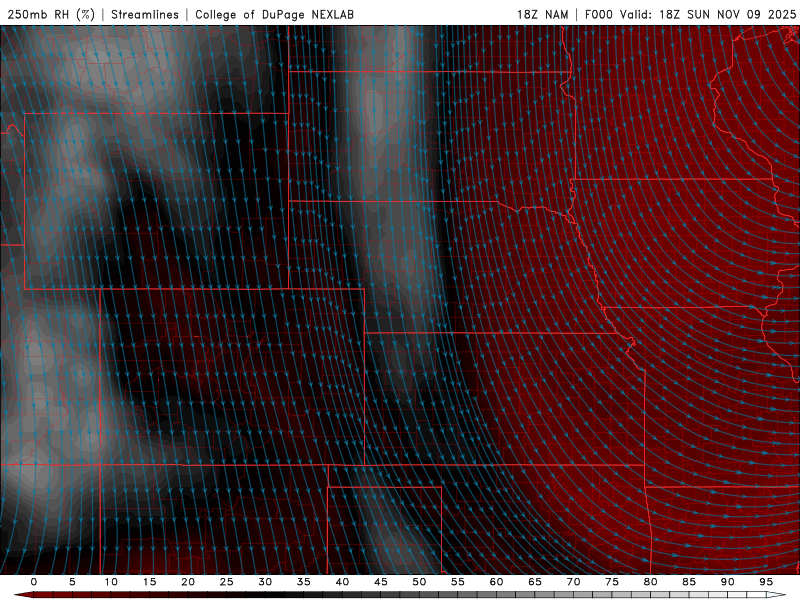Click the "F000" forecast hour label
800x600 pixels.
point(598,14)
